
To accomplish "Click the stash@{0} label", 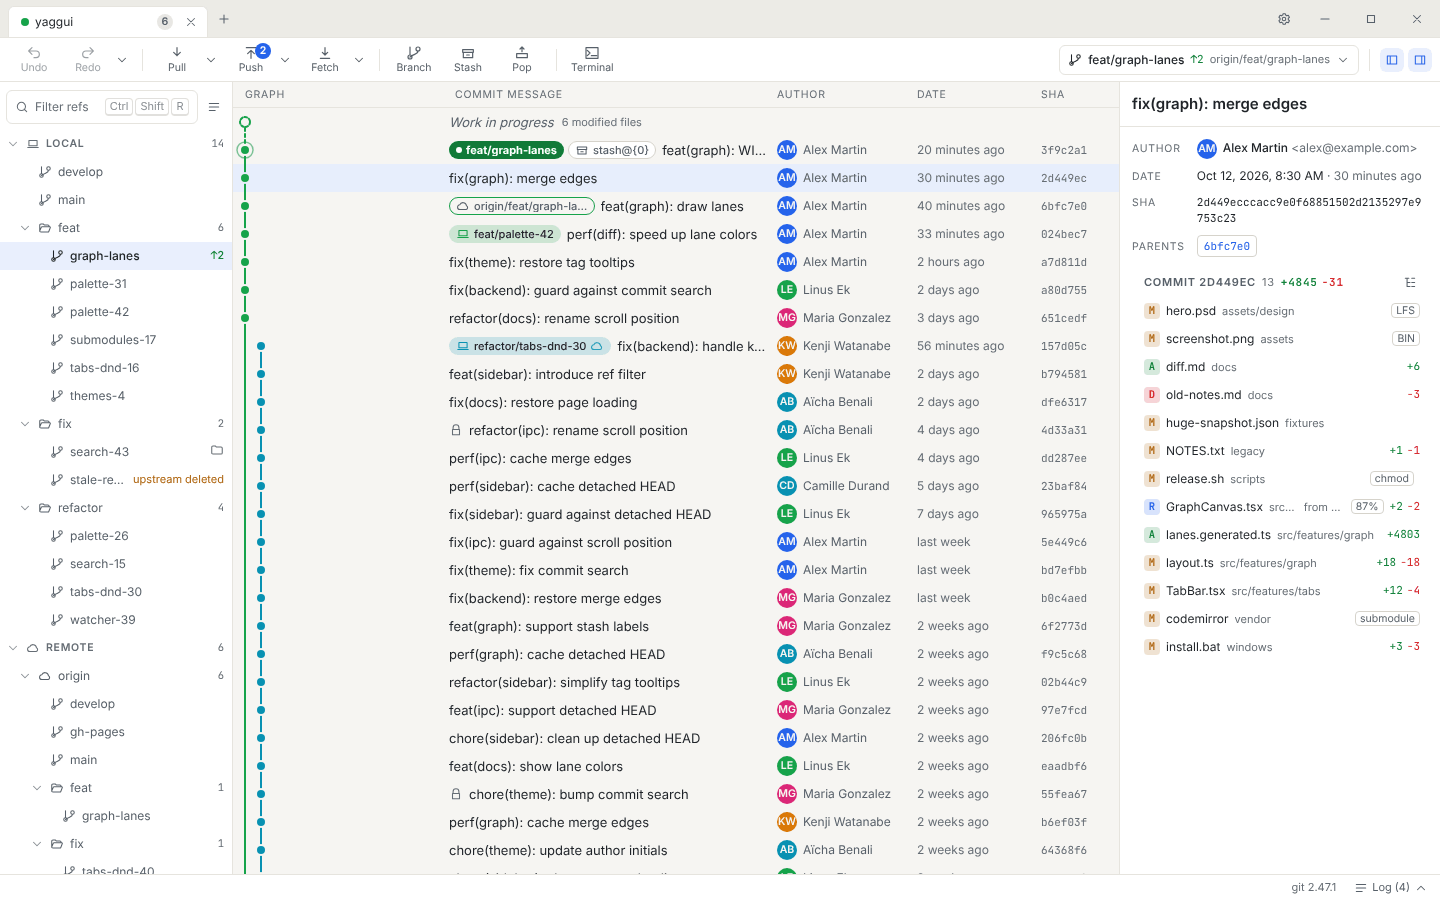I will 613,150.
